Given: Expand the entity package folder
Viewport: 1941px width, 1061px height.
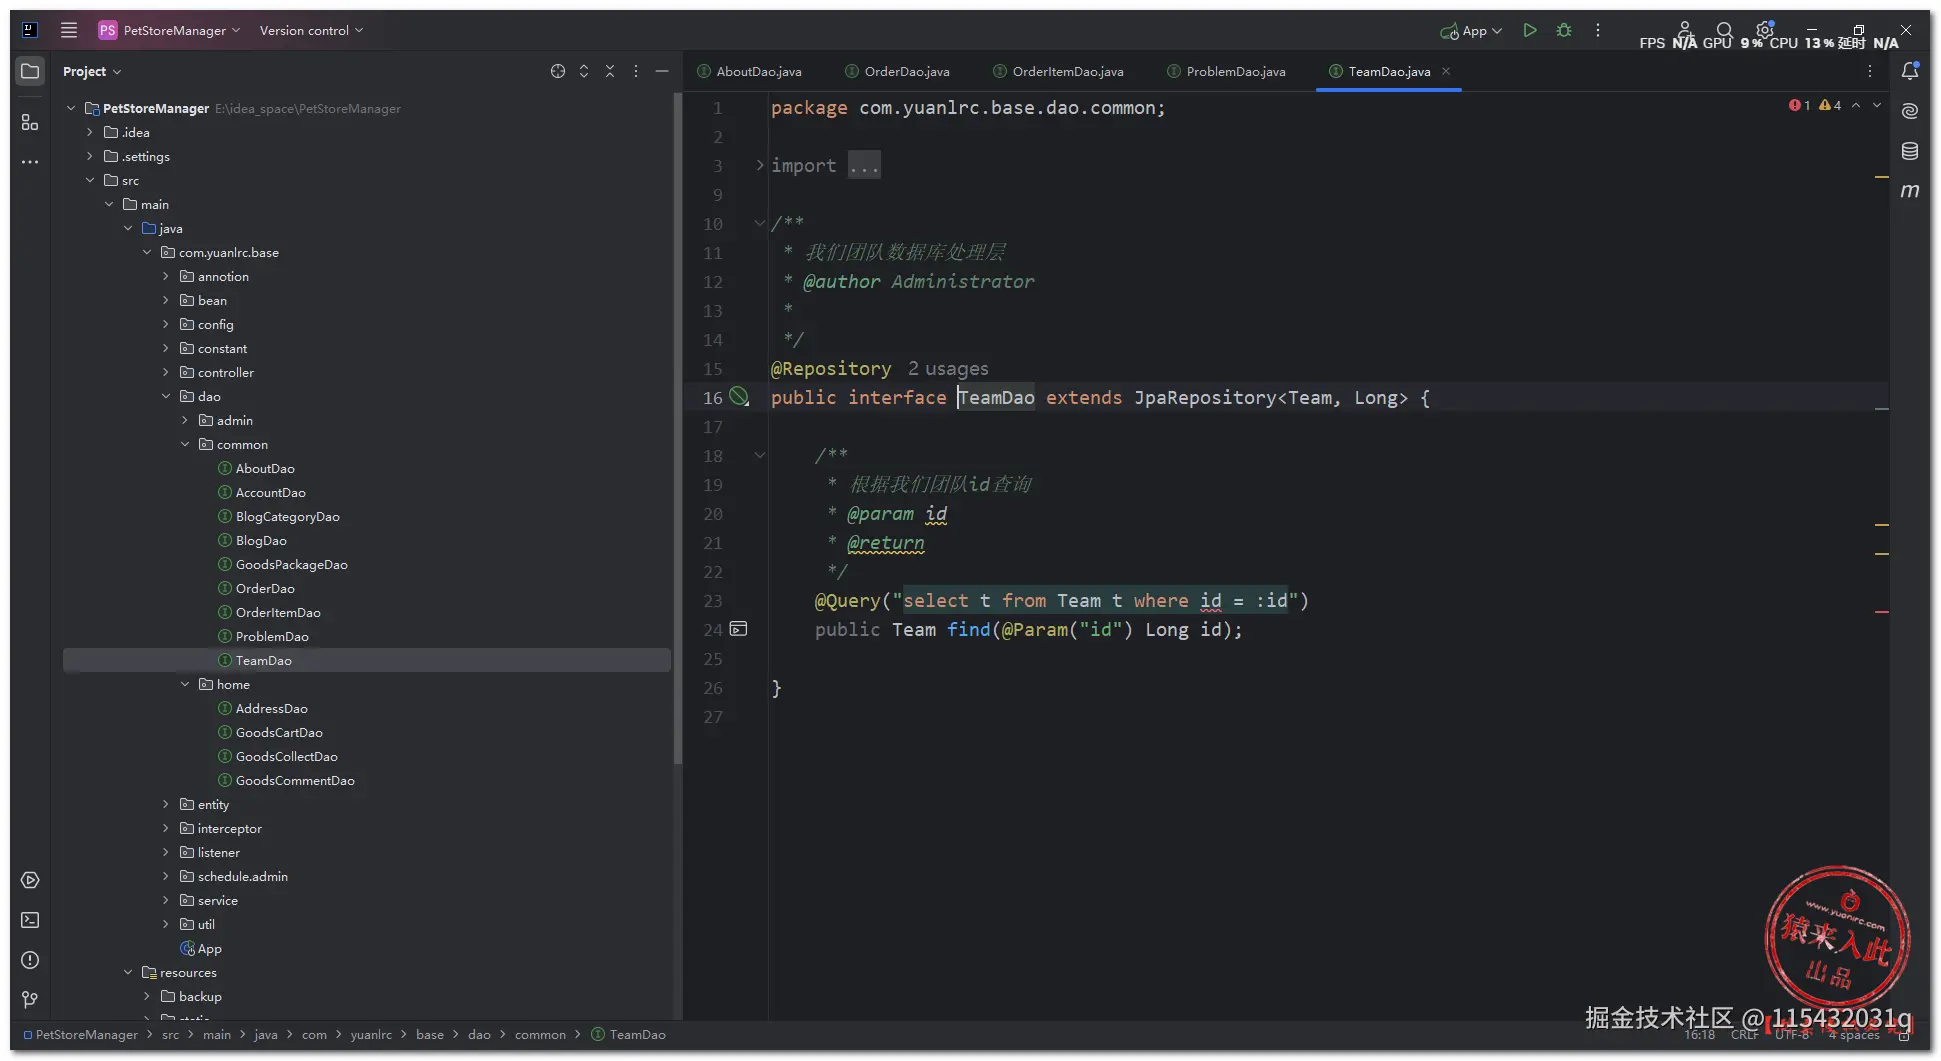Looking at the screenshot, I should pyautogui.click(x=166, y=805).
